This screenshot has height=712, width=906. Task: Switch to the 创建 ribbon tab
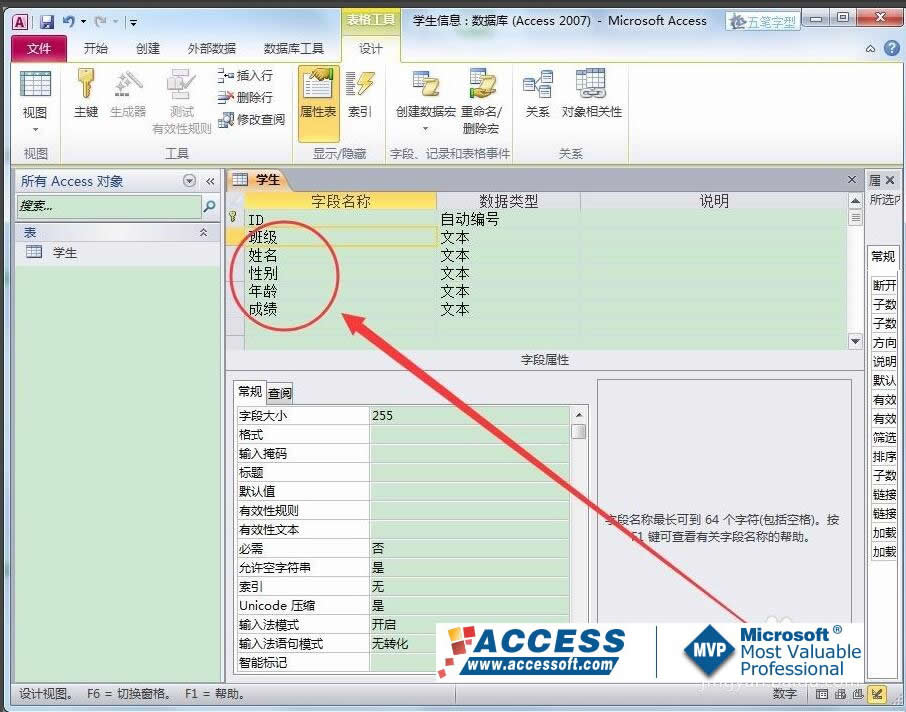(x=147, y=49)
